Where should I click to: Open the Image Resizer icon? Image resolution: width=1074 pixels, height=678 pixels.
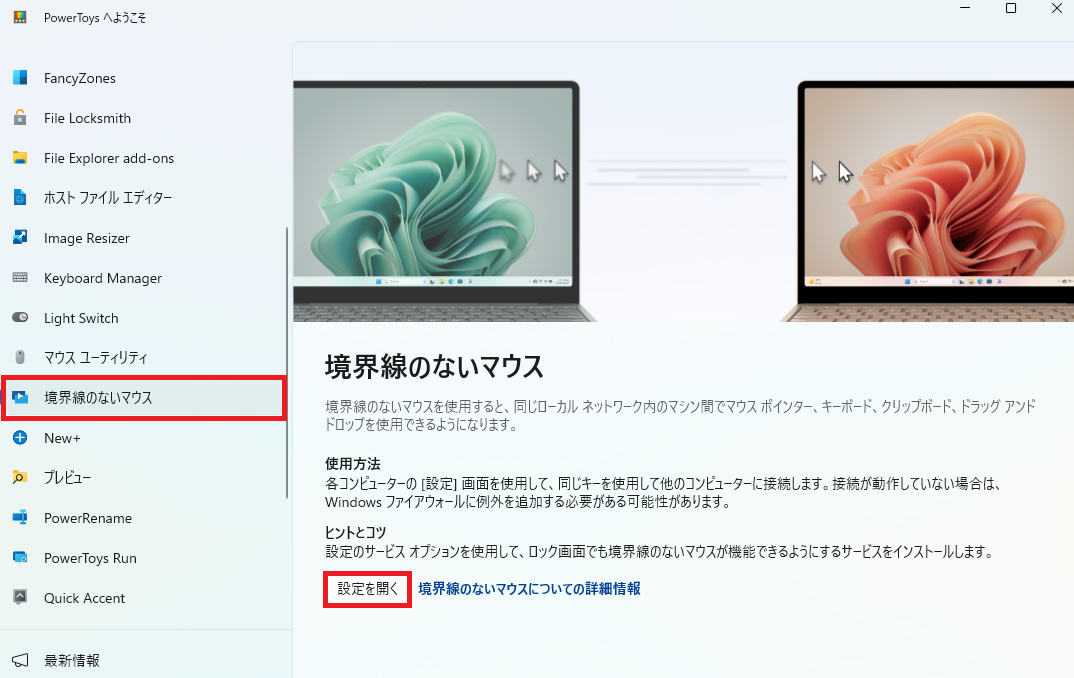pyautogui.click(x=20, y=238)
